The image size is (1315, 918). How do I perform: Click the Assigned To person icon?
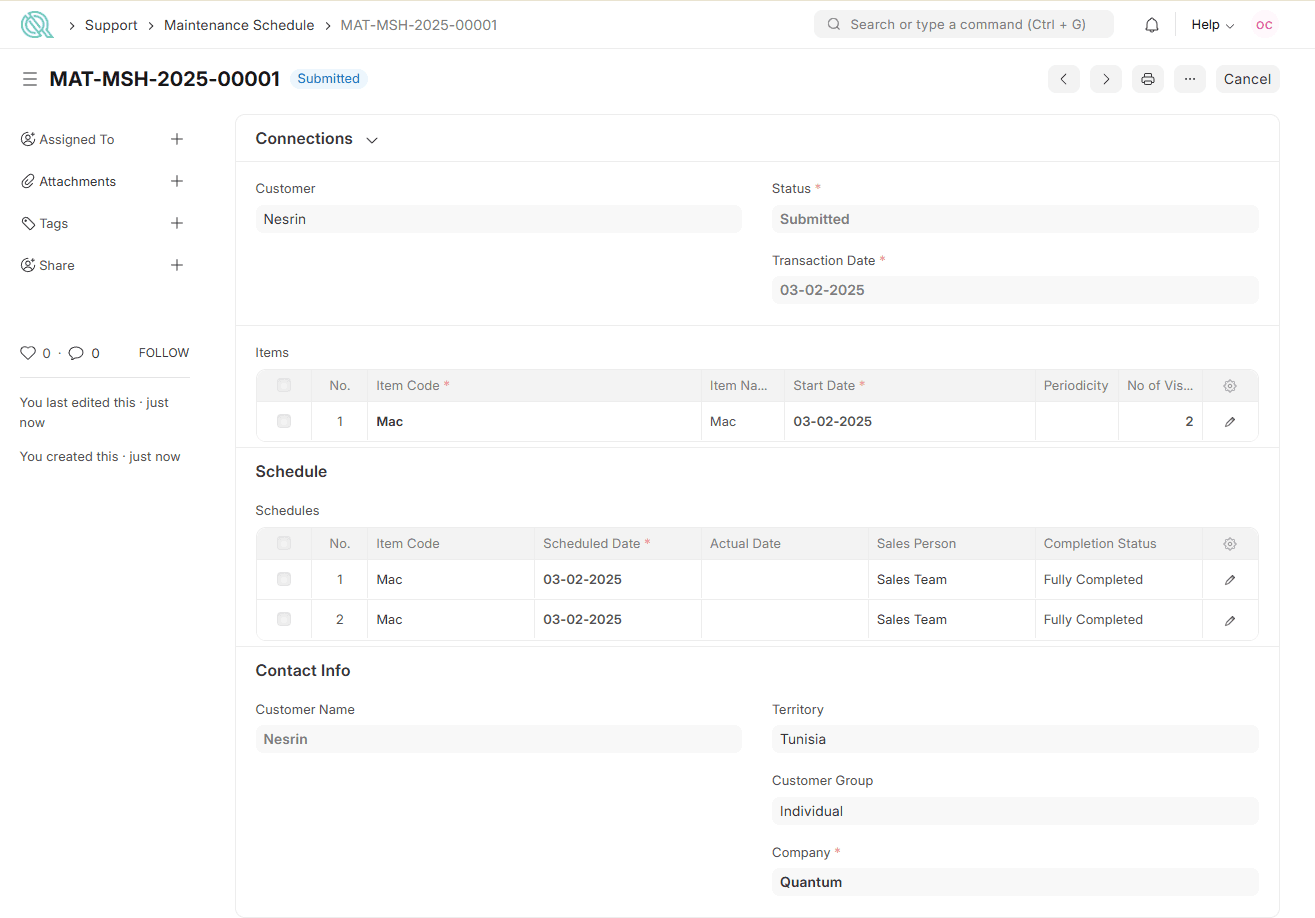pos(28,139)
